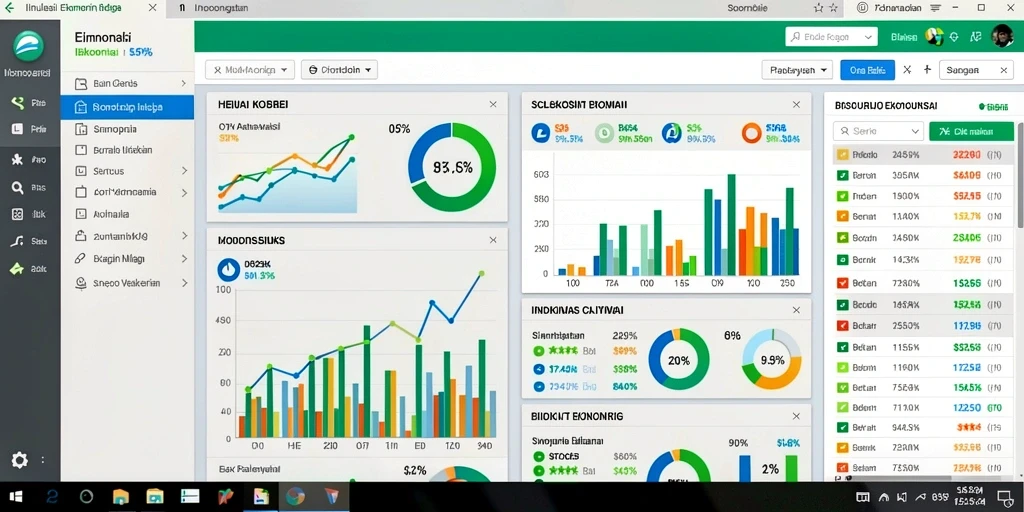The height and width of the screenshot is (512, 1024).
Task: Select the 'Snmopnia' sidebar item
Action: click(x=127, y=129)
